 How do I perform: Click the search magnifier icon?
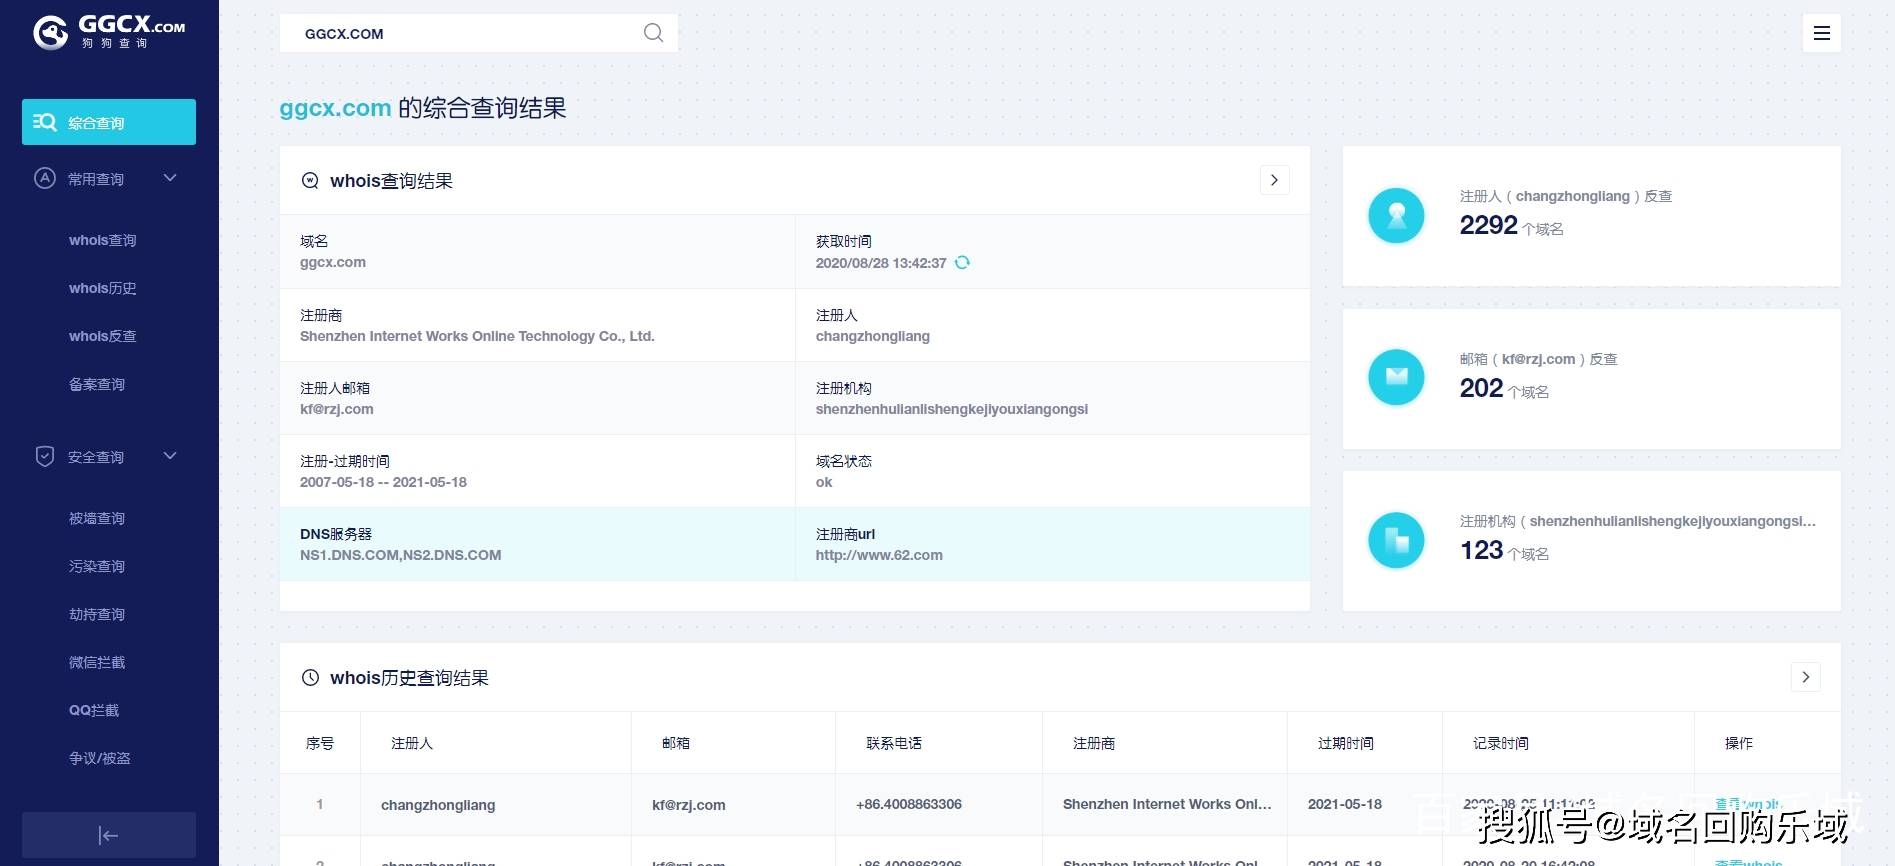pyautogui.click(x=653, y=33)
